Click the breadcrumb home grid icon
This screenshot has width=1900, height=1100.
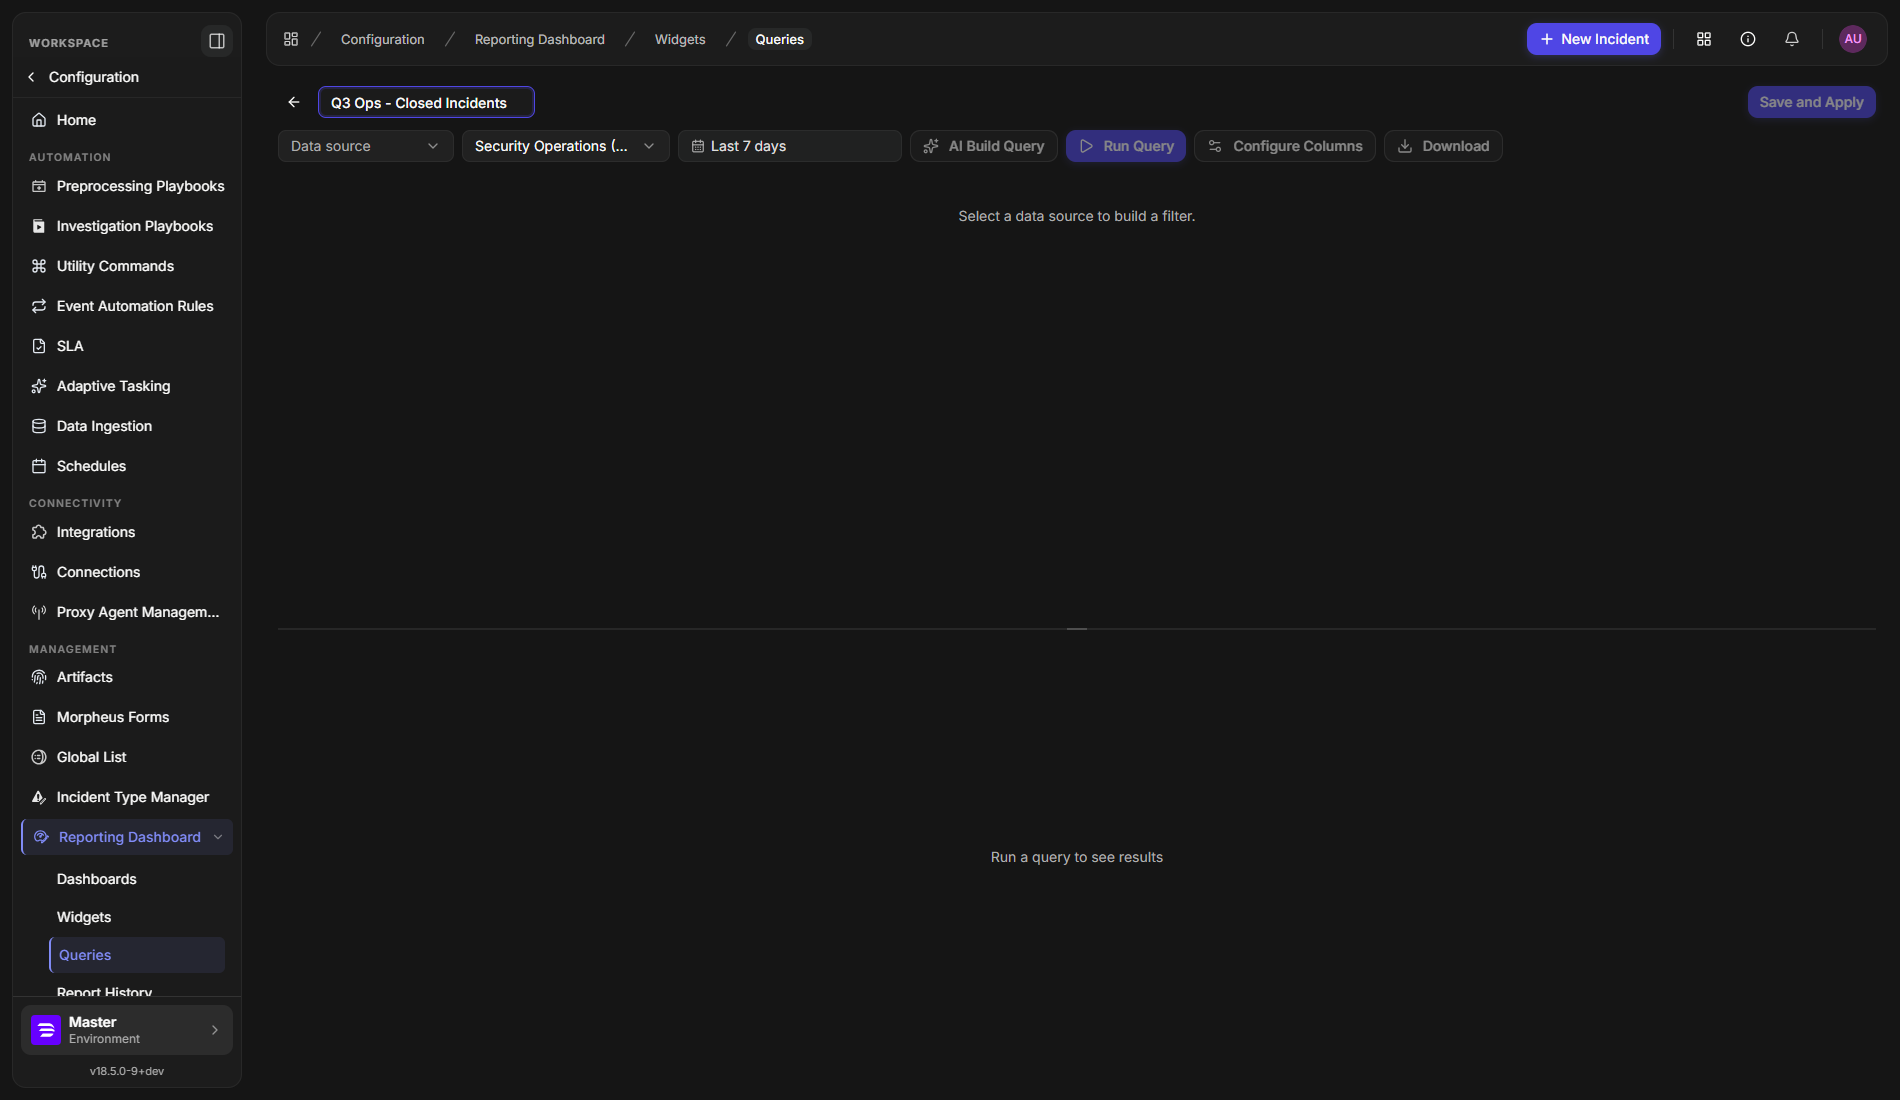(x=291, y=39)
